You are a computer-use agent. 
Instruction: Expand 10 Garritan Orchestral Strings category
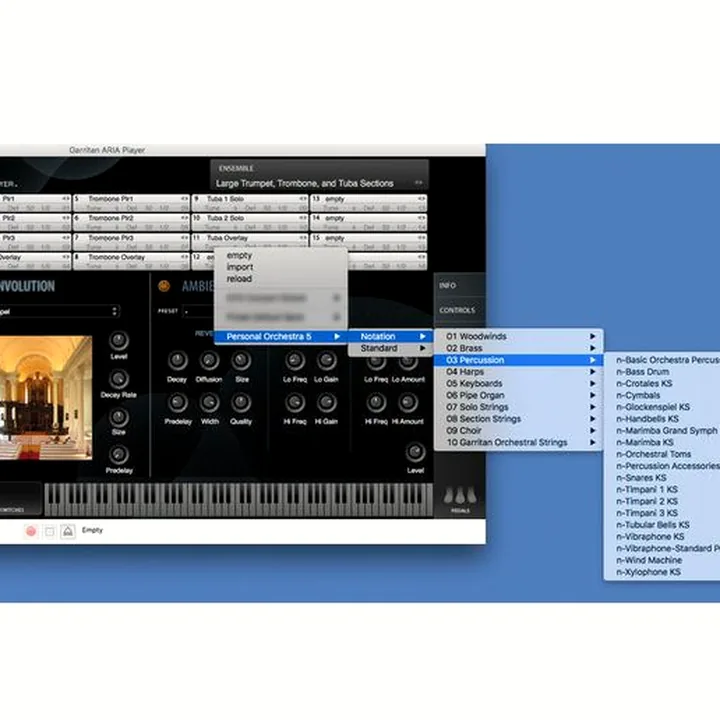point(518,443)
